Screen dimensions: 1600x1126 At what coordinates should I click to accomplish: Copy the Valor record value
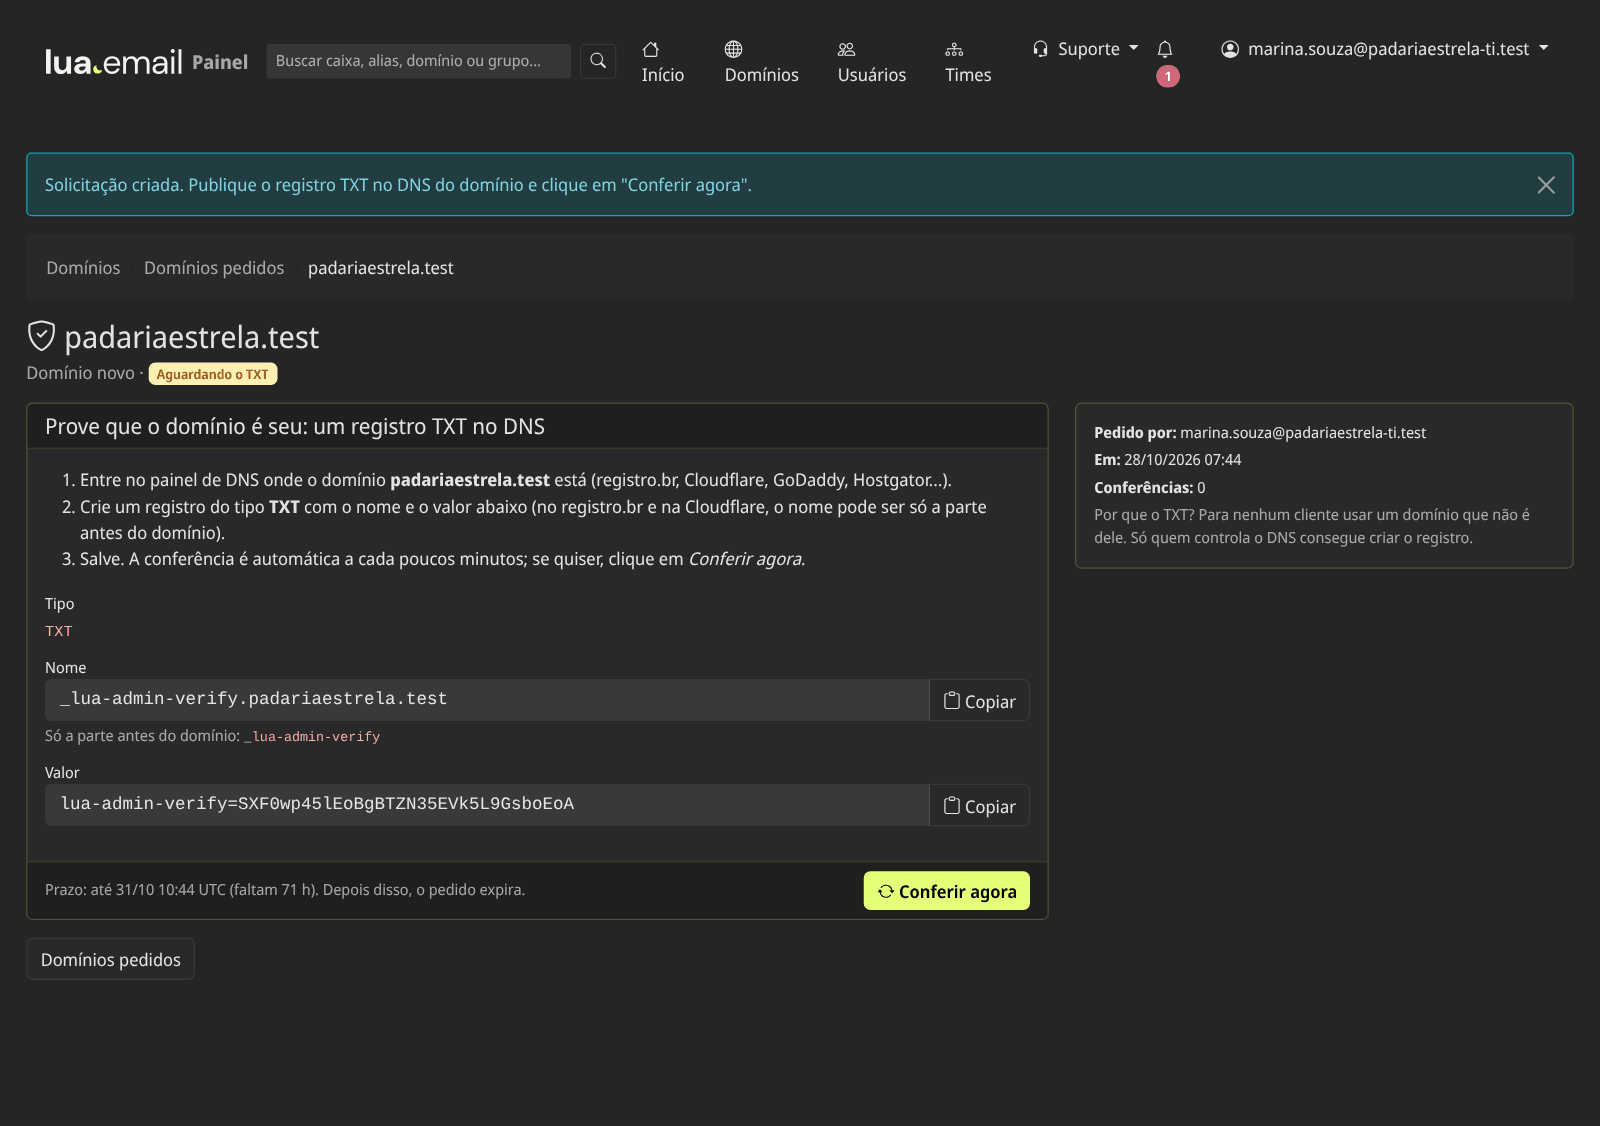click(979, 806)
